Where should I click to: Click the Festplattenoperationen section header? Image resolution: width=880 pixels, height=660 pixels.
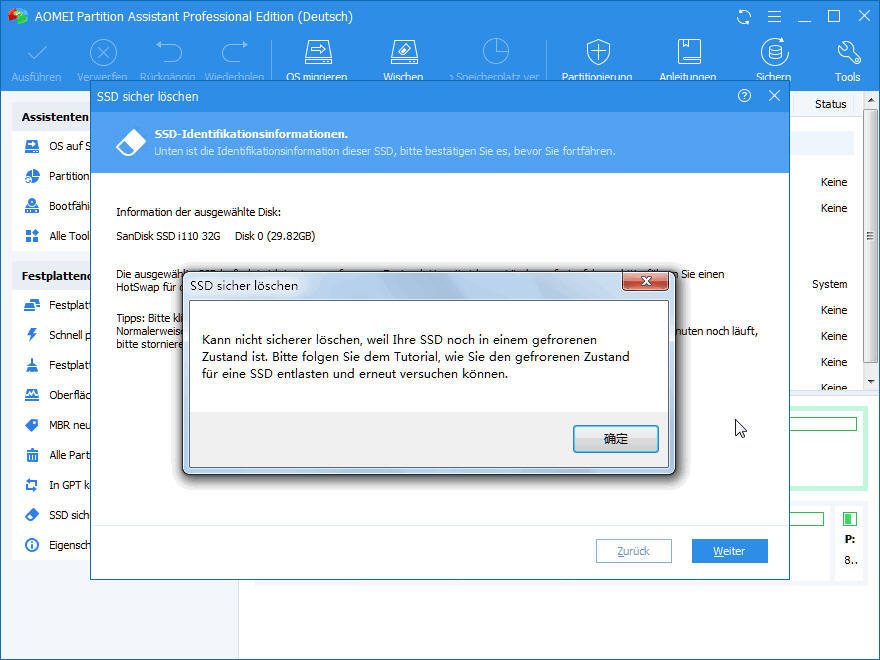click(x=56, y=276)
